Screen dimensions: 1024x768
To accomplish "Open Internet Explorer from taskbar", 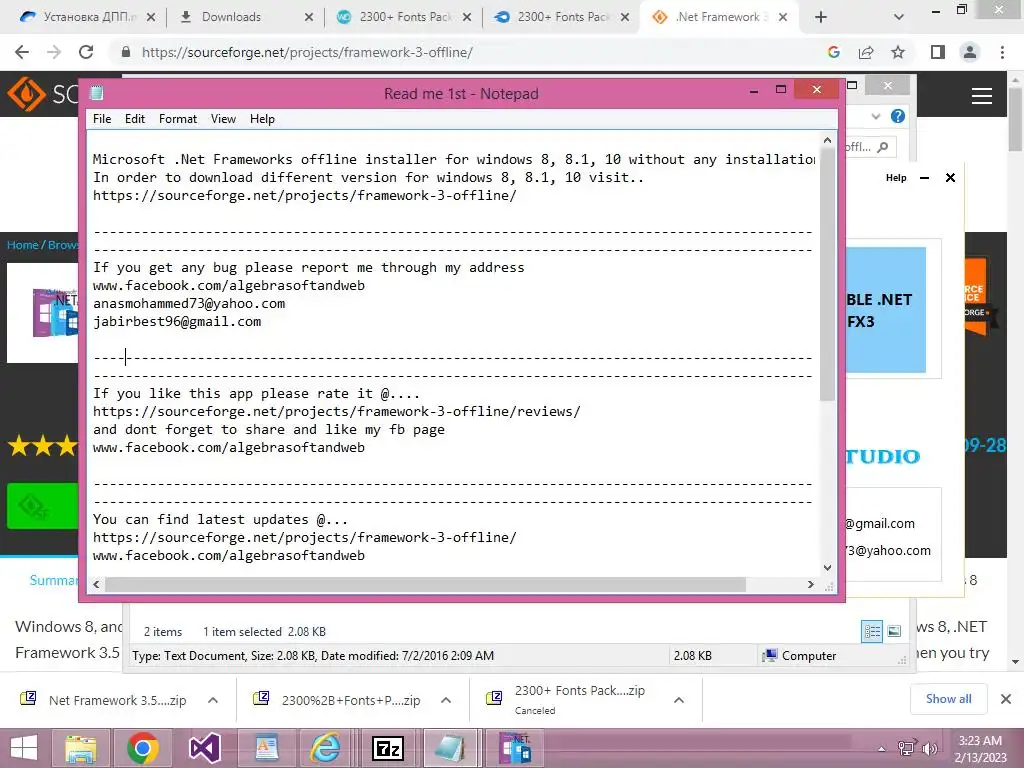I will coord(325,748).
